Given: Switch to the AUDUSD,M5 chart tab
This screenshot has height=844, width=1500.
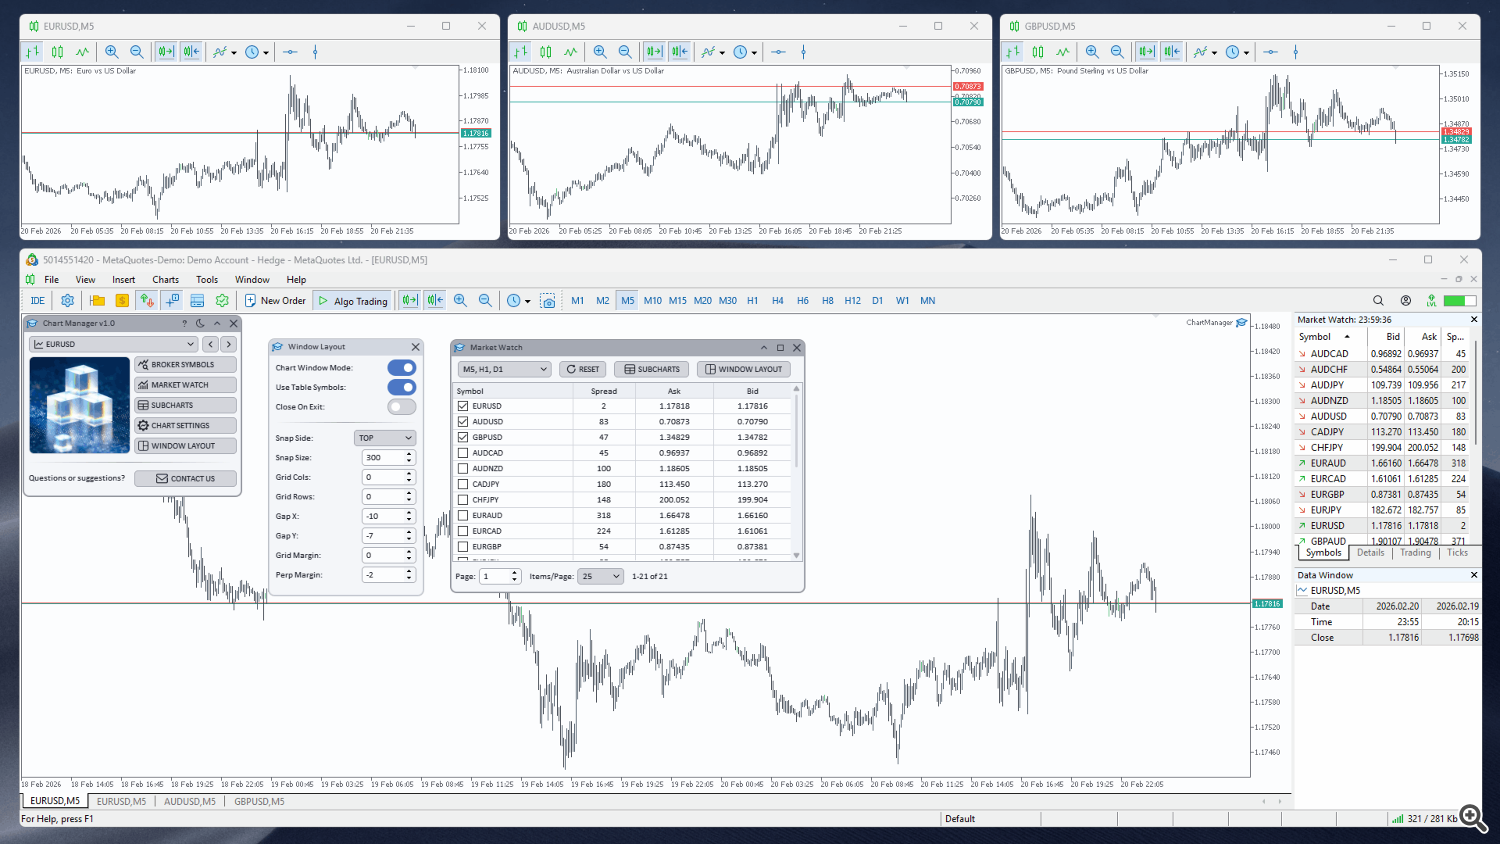Looking at the screenshot, I should (190, 801).
